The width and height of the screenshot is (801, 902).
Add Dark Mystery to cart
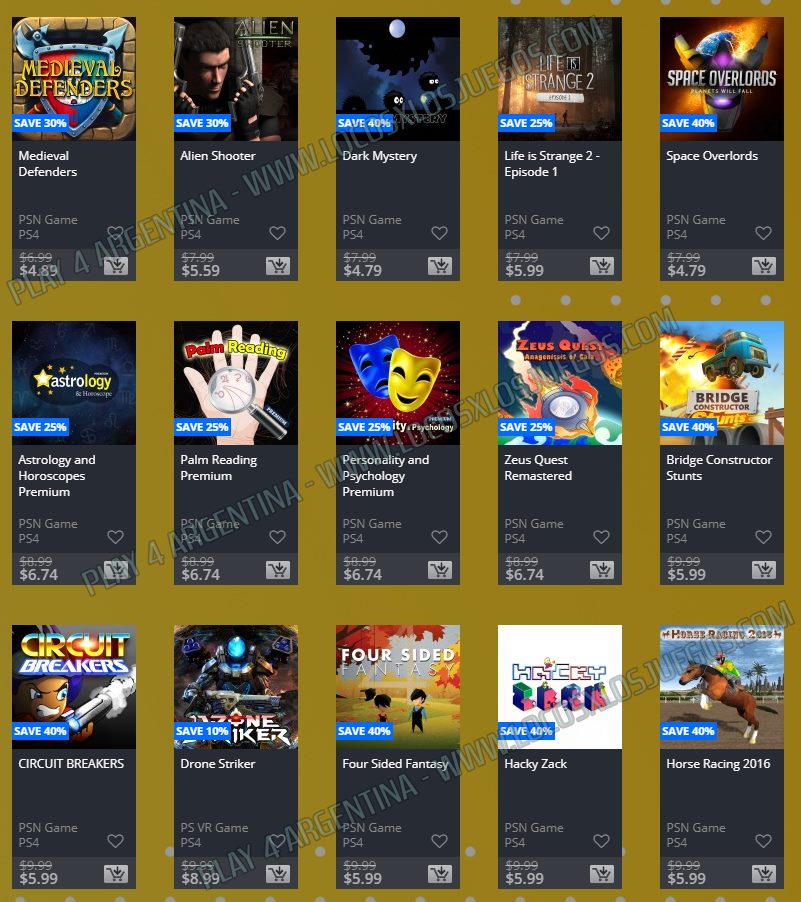[440, 266]
